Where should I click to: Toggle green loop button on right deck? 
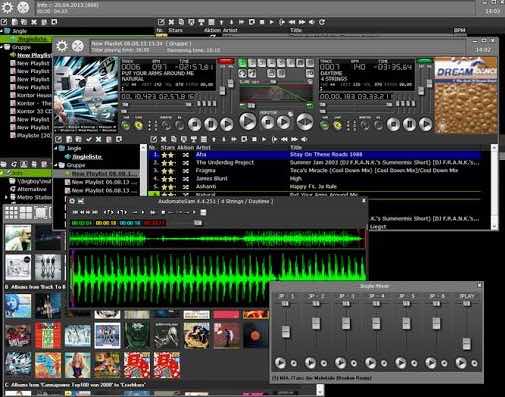click(324, 125)
